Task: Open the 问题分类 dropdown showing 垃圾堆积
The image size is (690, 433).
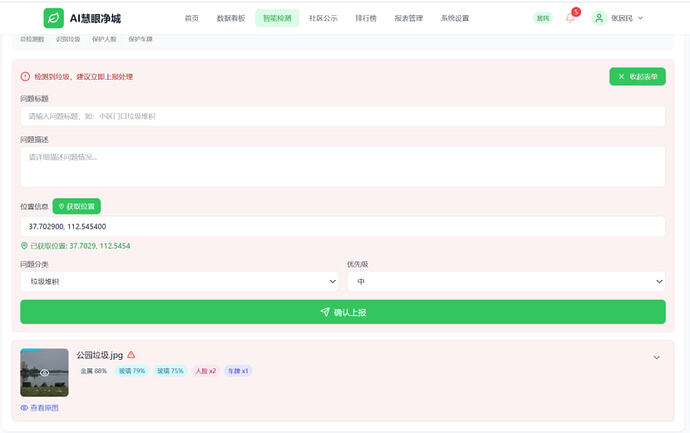Action: pos(180,281)
